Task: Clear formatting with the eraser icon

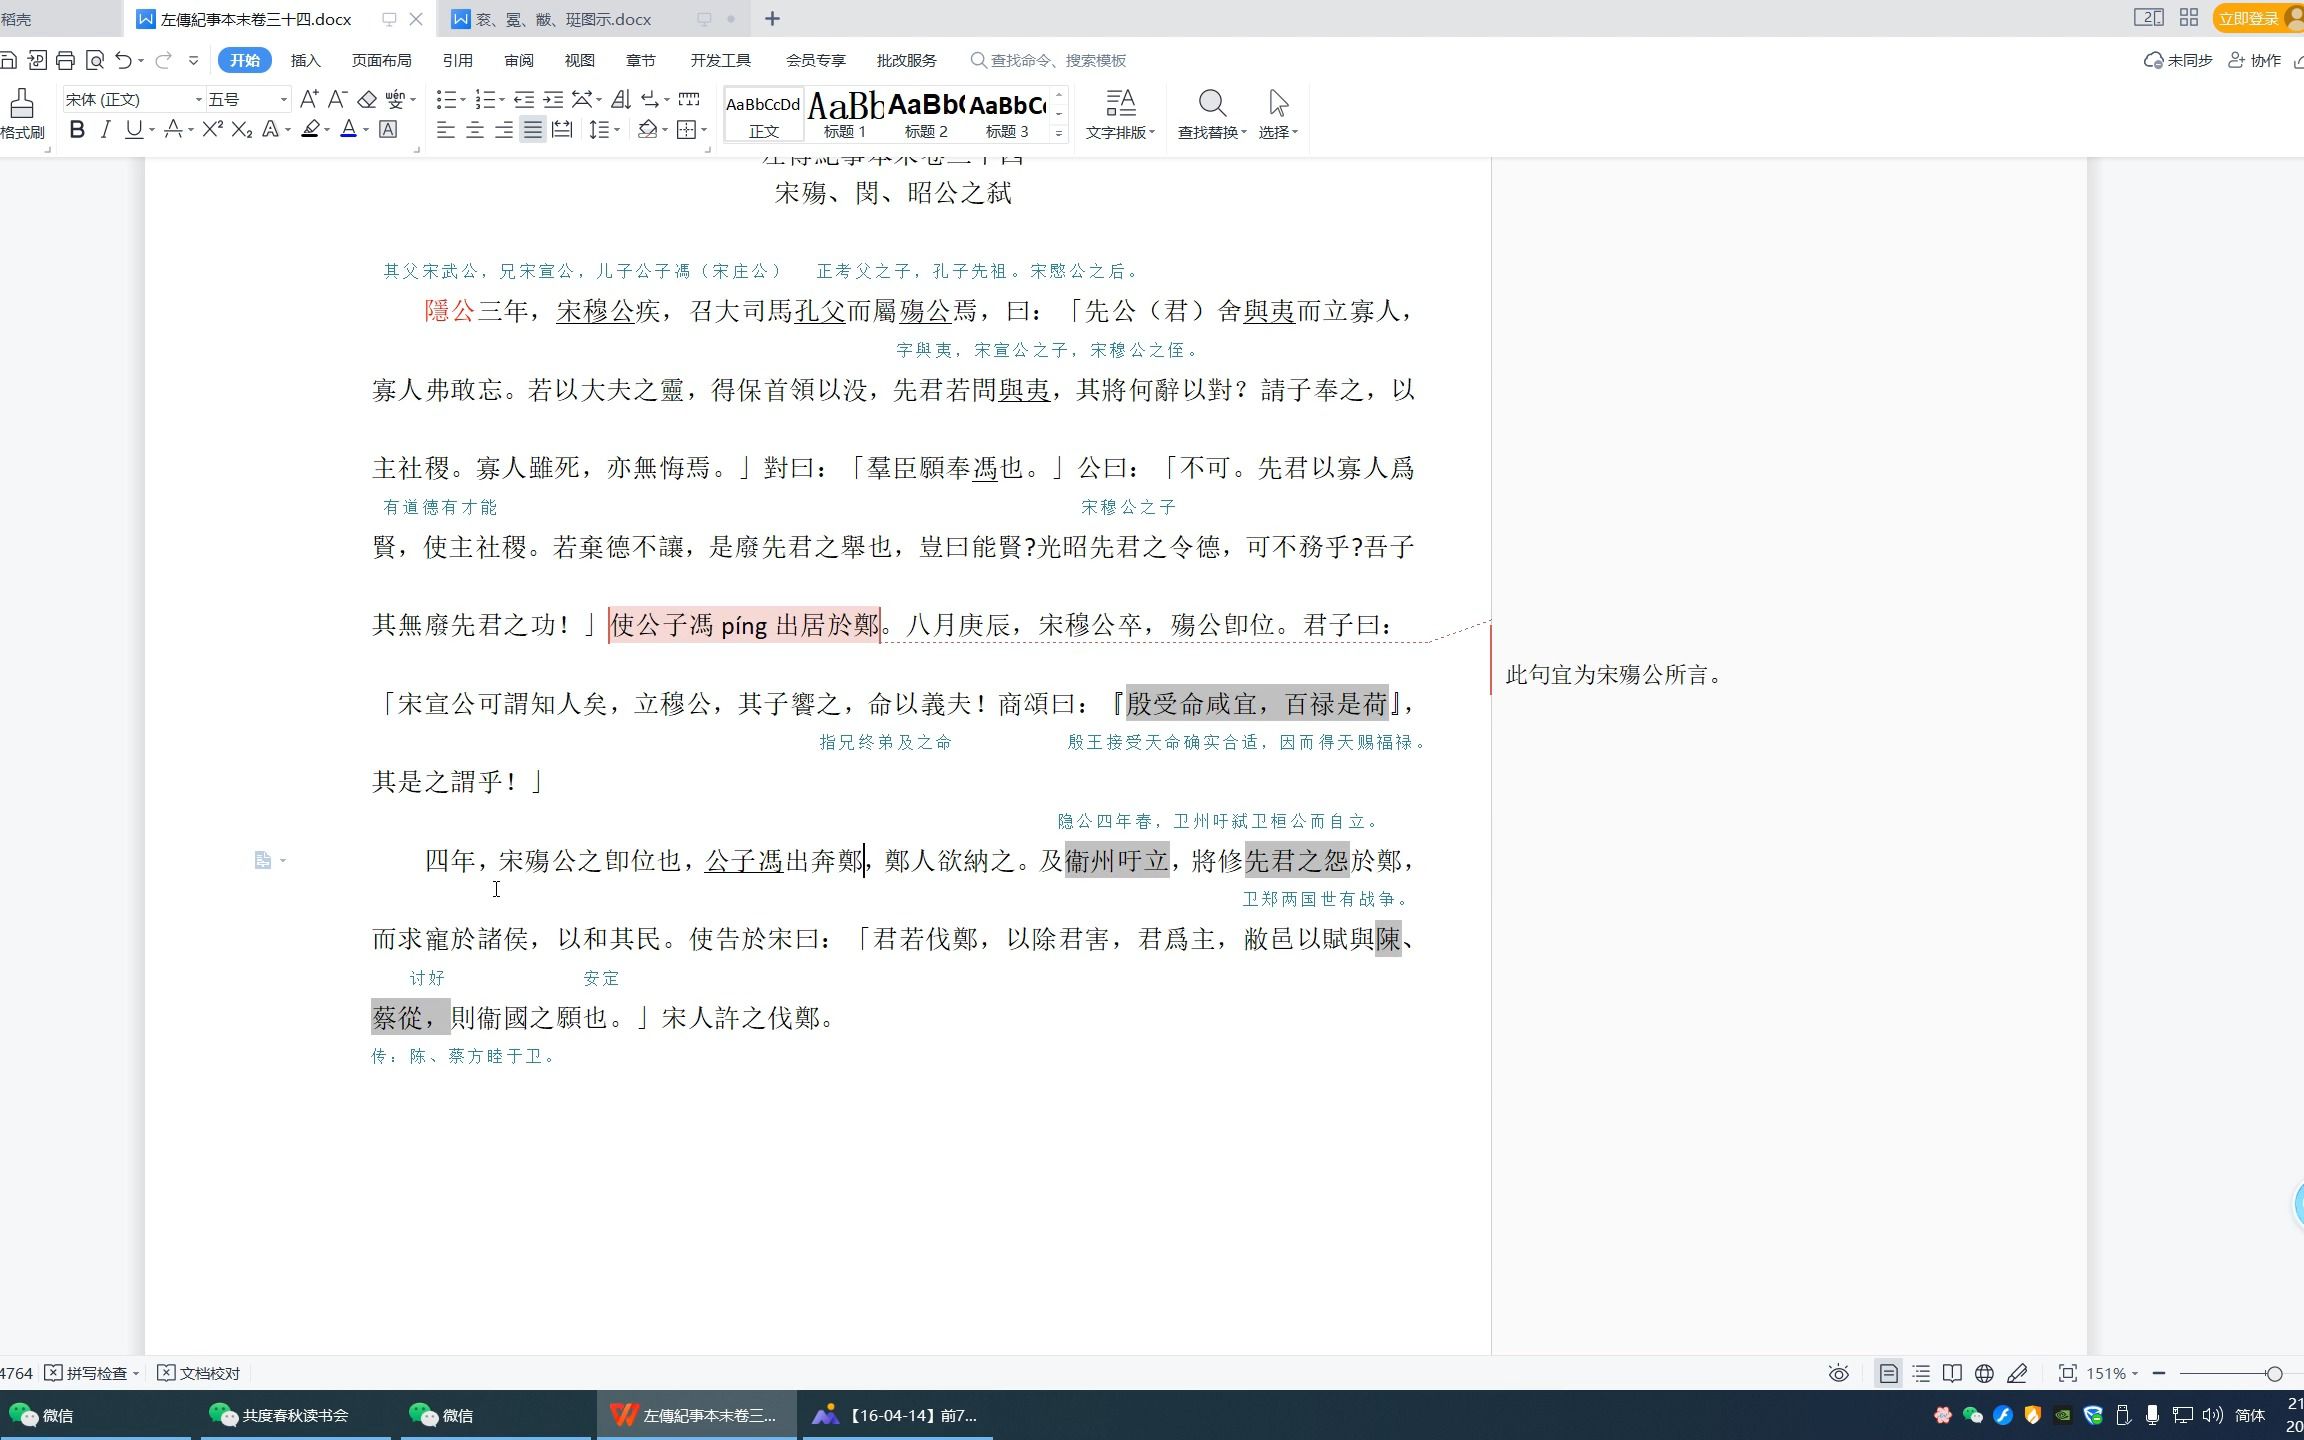Action: click(367, 99)
